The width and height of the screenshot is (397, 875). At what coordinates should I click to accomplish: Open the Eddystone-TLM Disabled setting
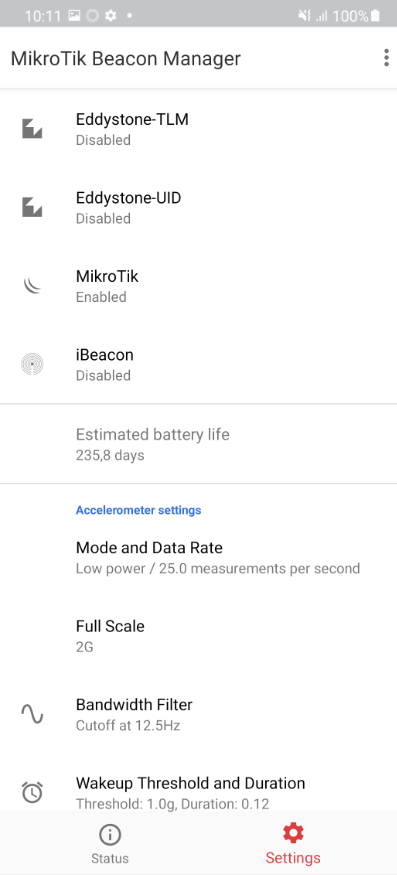coord(198,129)
